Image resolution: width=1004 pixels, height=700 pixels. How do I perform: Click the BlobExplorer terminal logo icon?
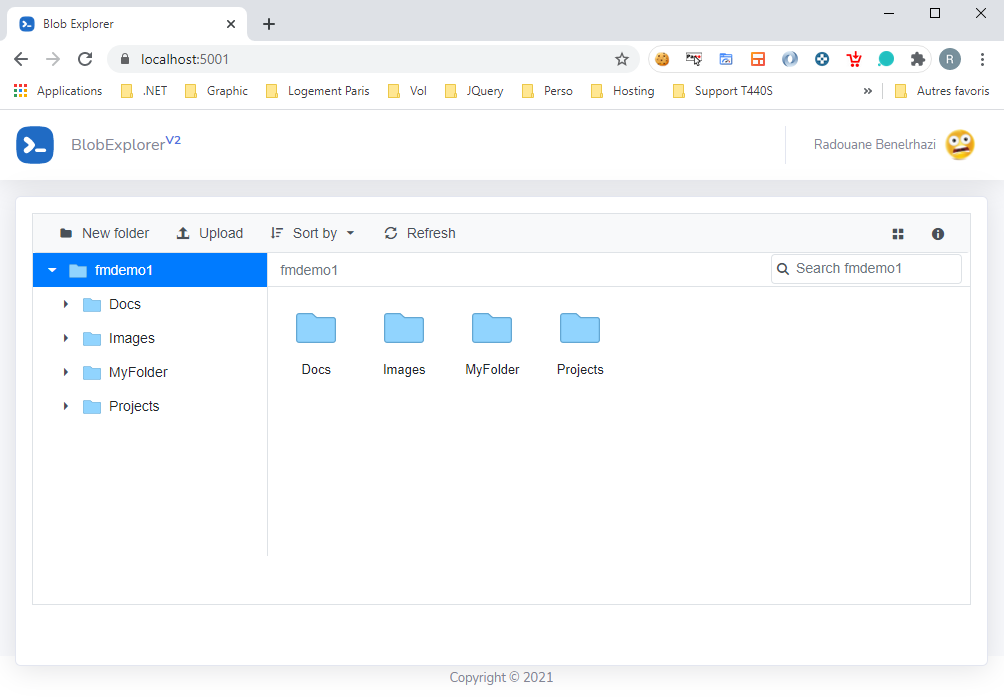[35, 144]
